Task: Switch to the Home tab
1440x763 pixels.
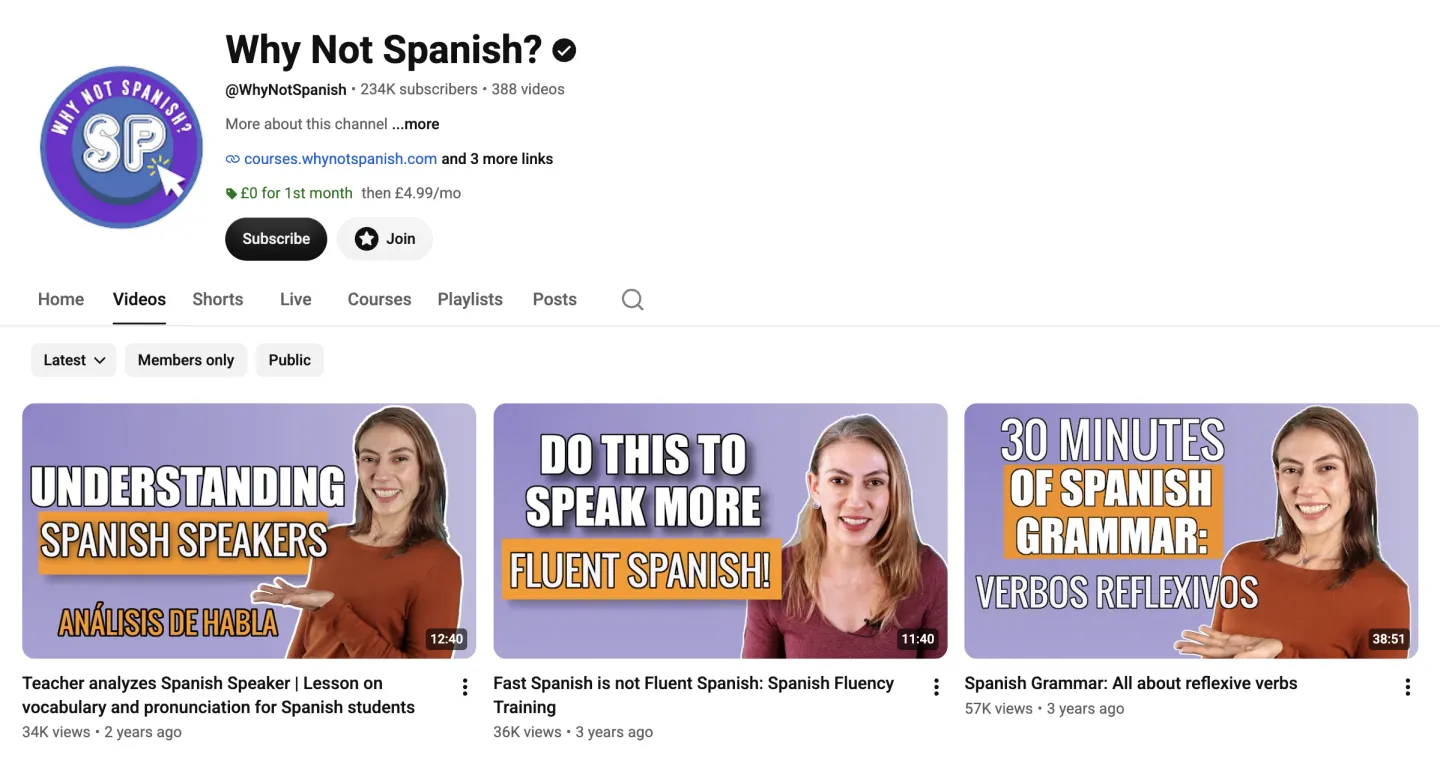Action: click(61, 299)
